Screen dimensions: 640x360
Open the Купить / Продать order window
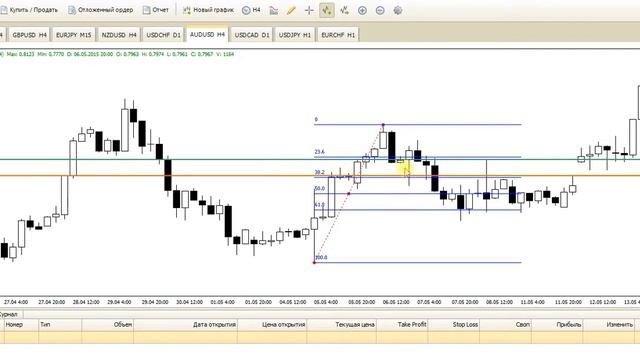(29, 10)
